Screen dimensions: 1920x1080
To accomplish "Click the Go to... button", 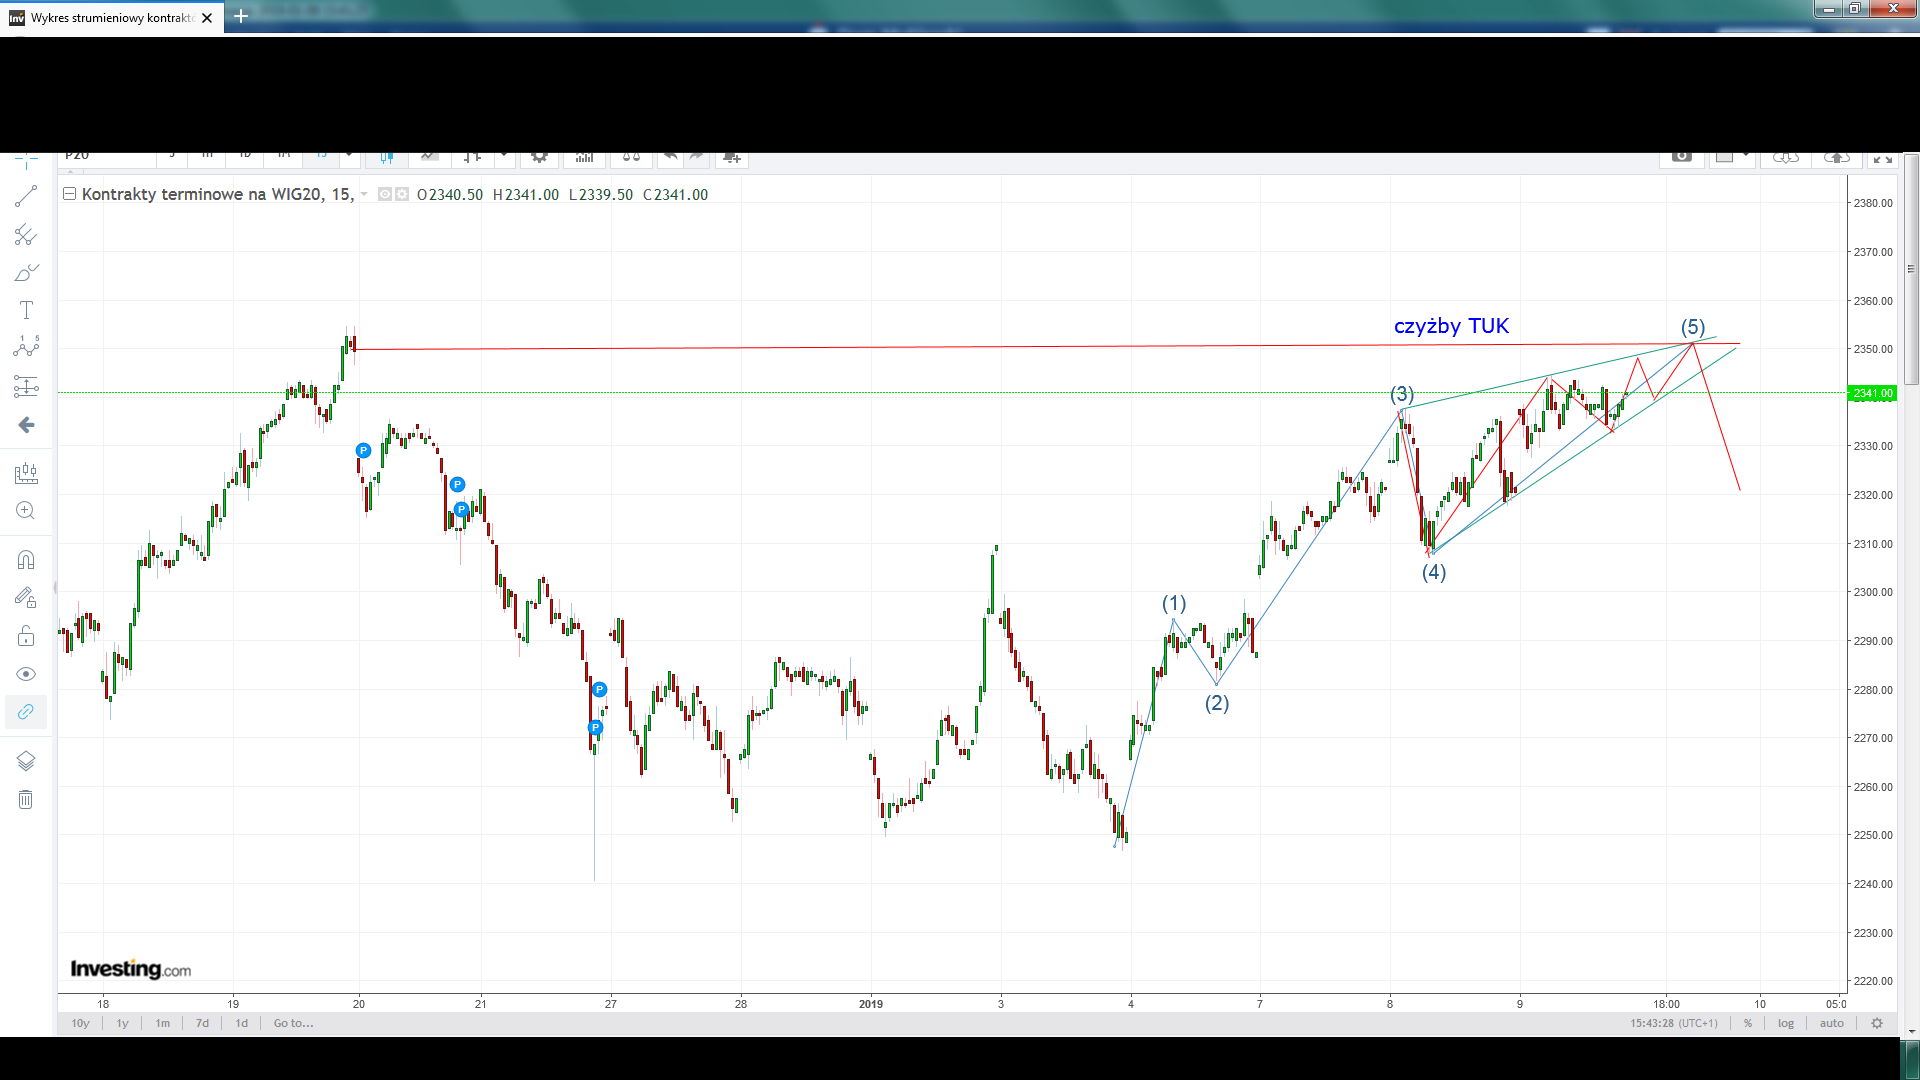I will tap(293, 1023).
